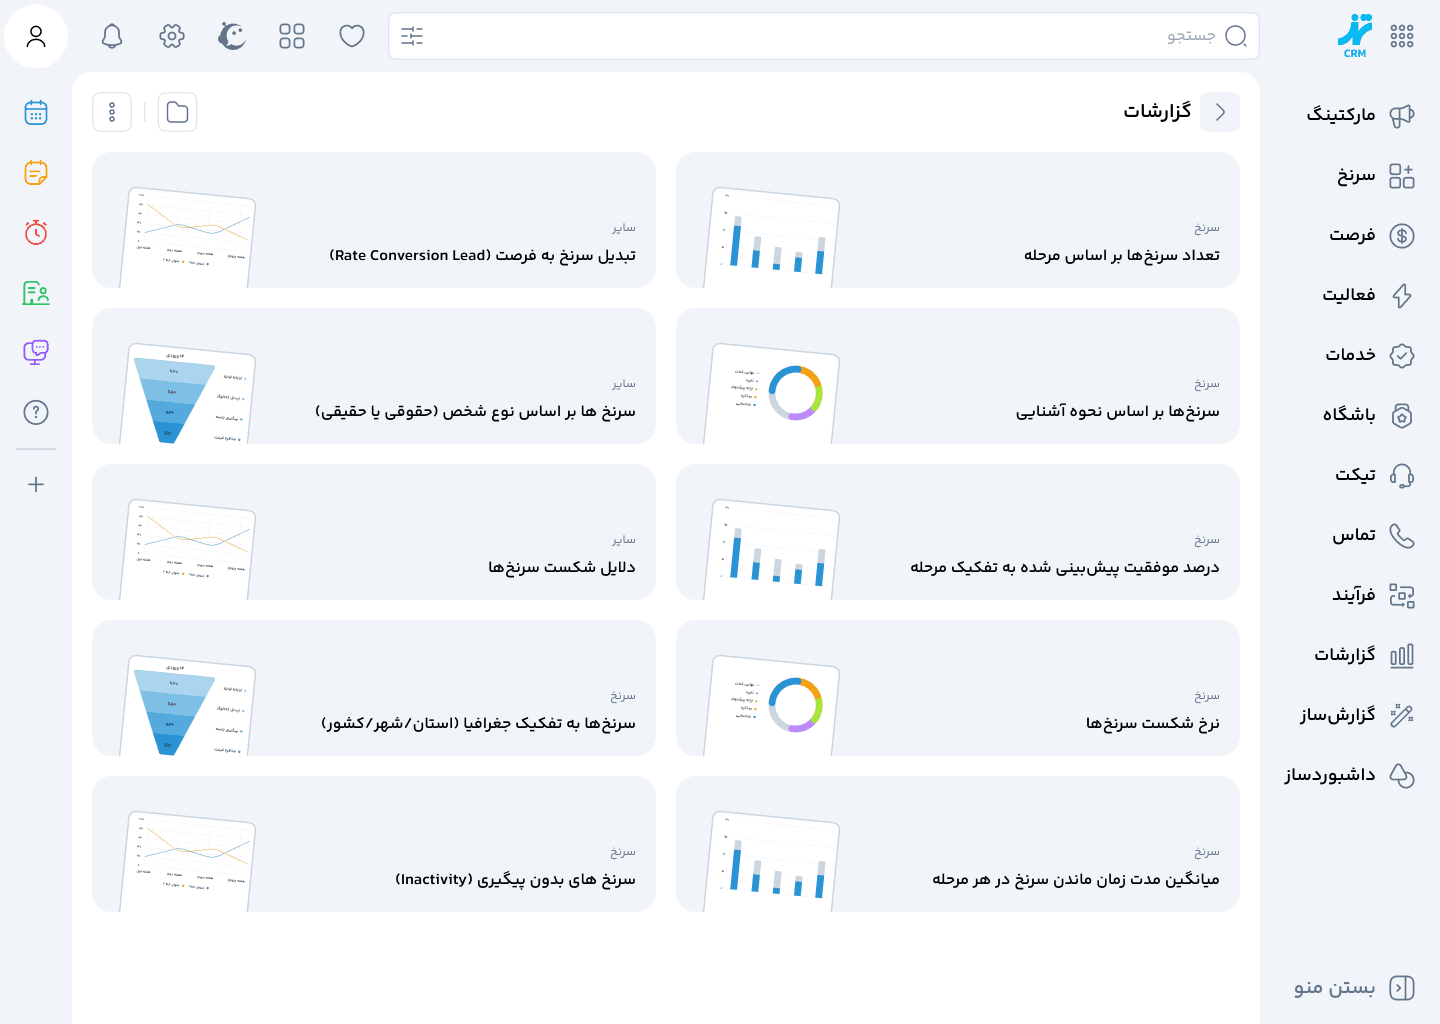
Task: Open the four-squares widgets icon
Action: pos(292,36)
